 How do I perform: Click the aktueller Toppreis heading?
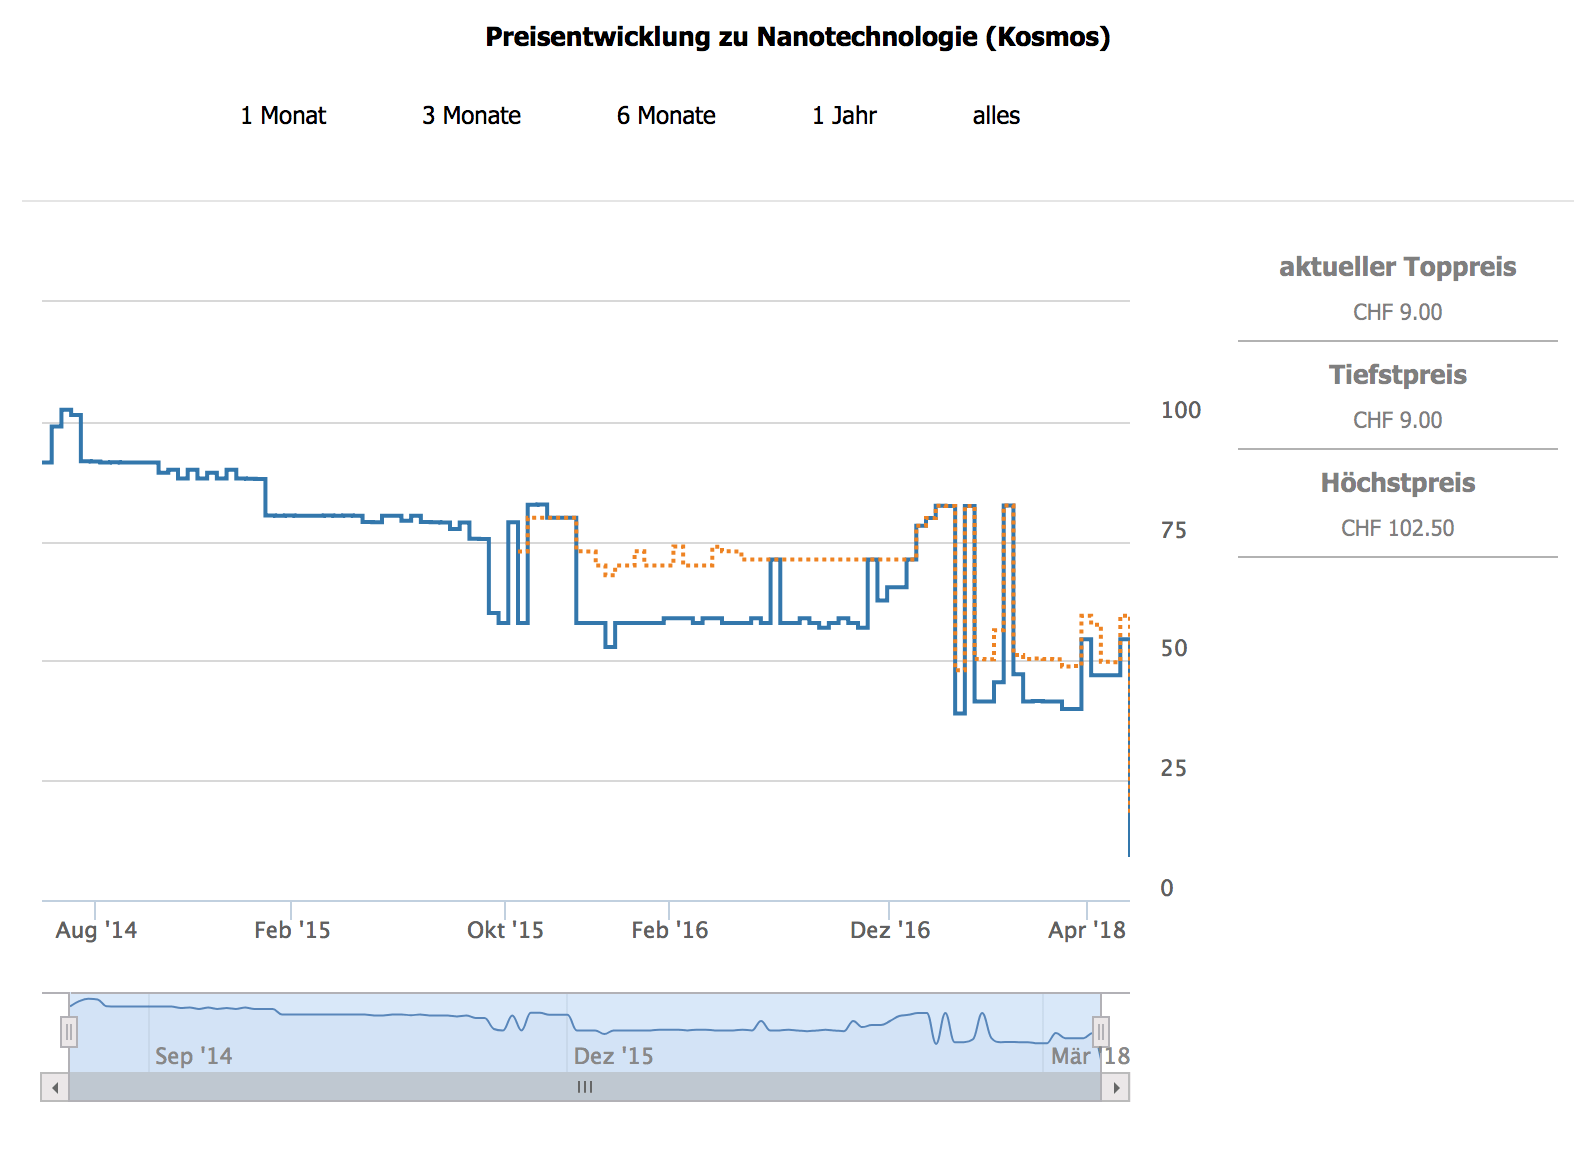tap(1397, 267)
